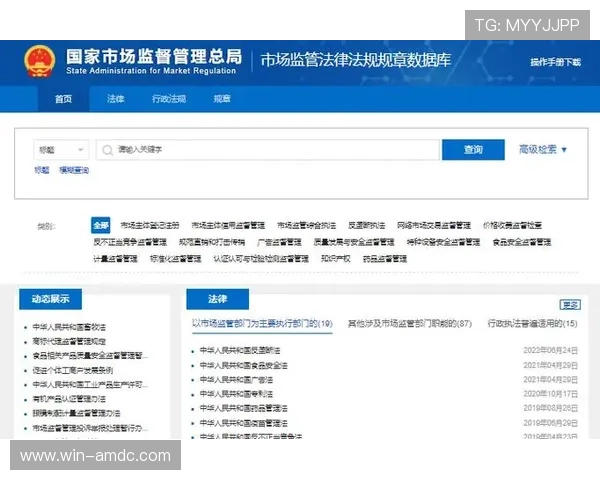Click the 动态展示 panel header
The image size is (600, 480).
pyautogui.click(x=51, y=299)
